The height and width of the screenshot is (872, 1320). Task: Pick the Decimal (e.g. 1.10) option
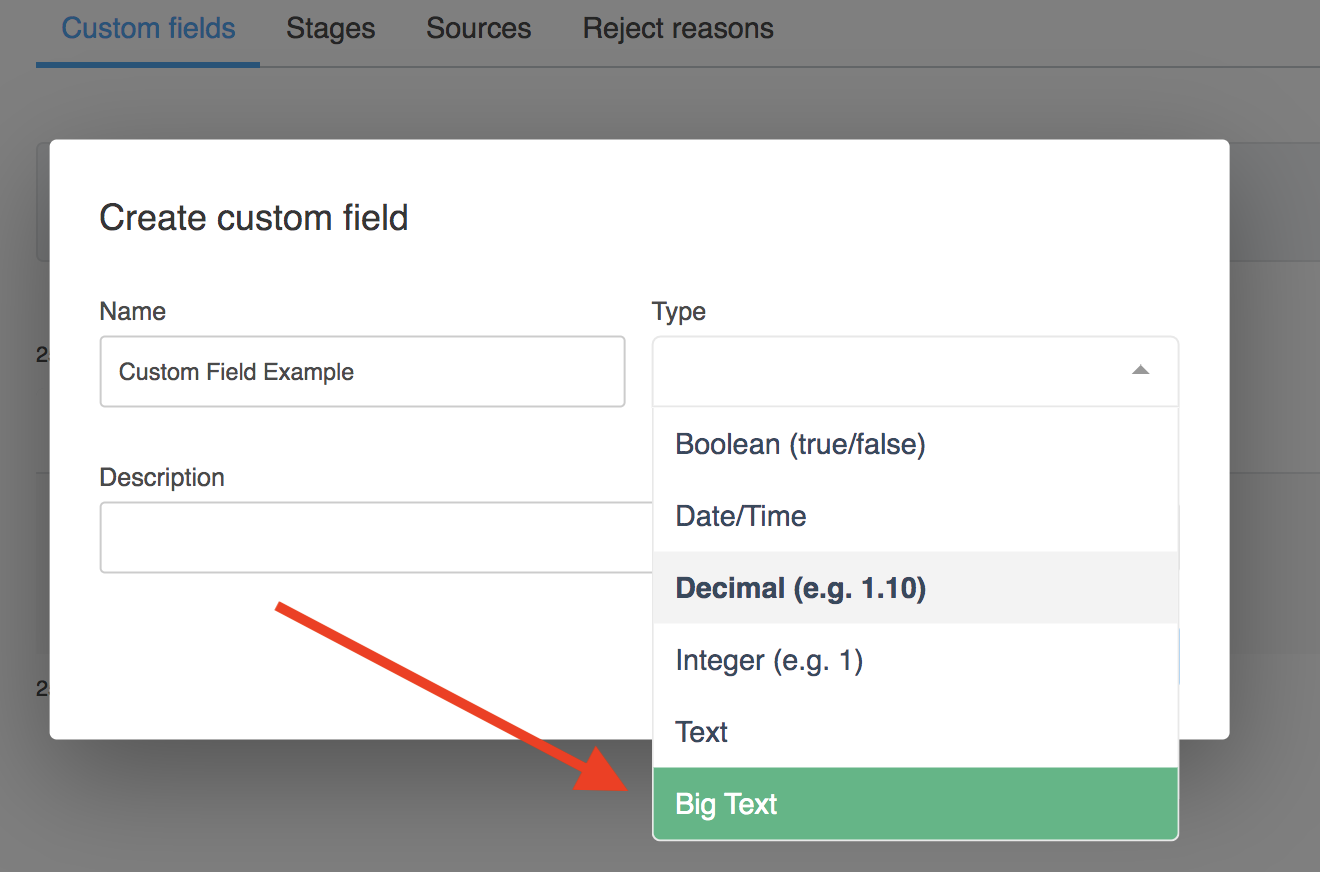point(800,588)
